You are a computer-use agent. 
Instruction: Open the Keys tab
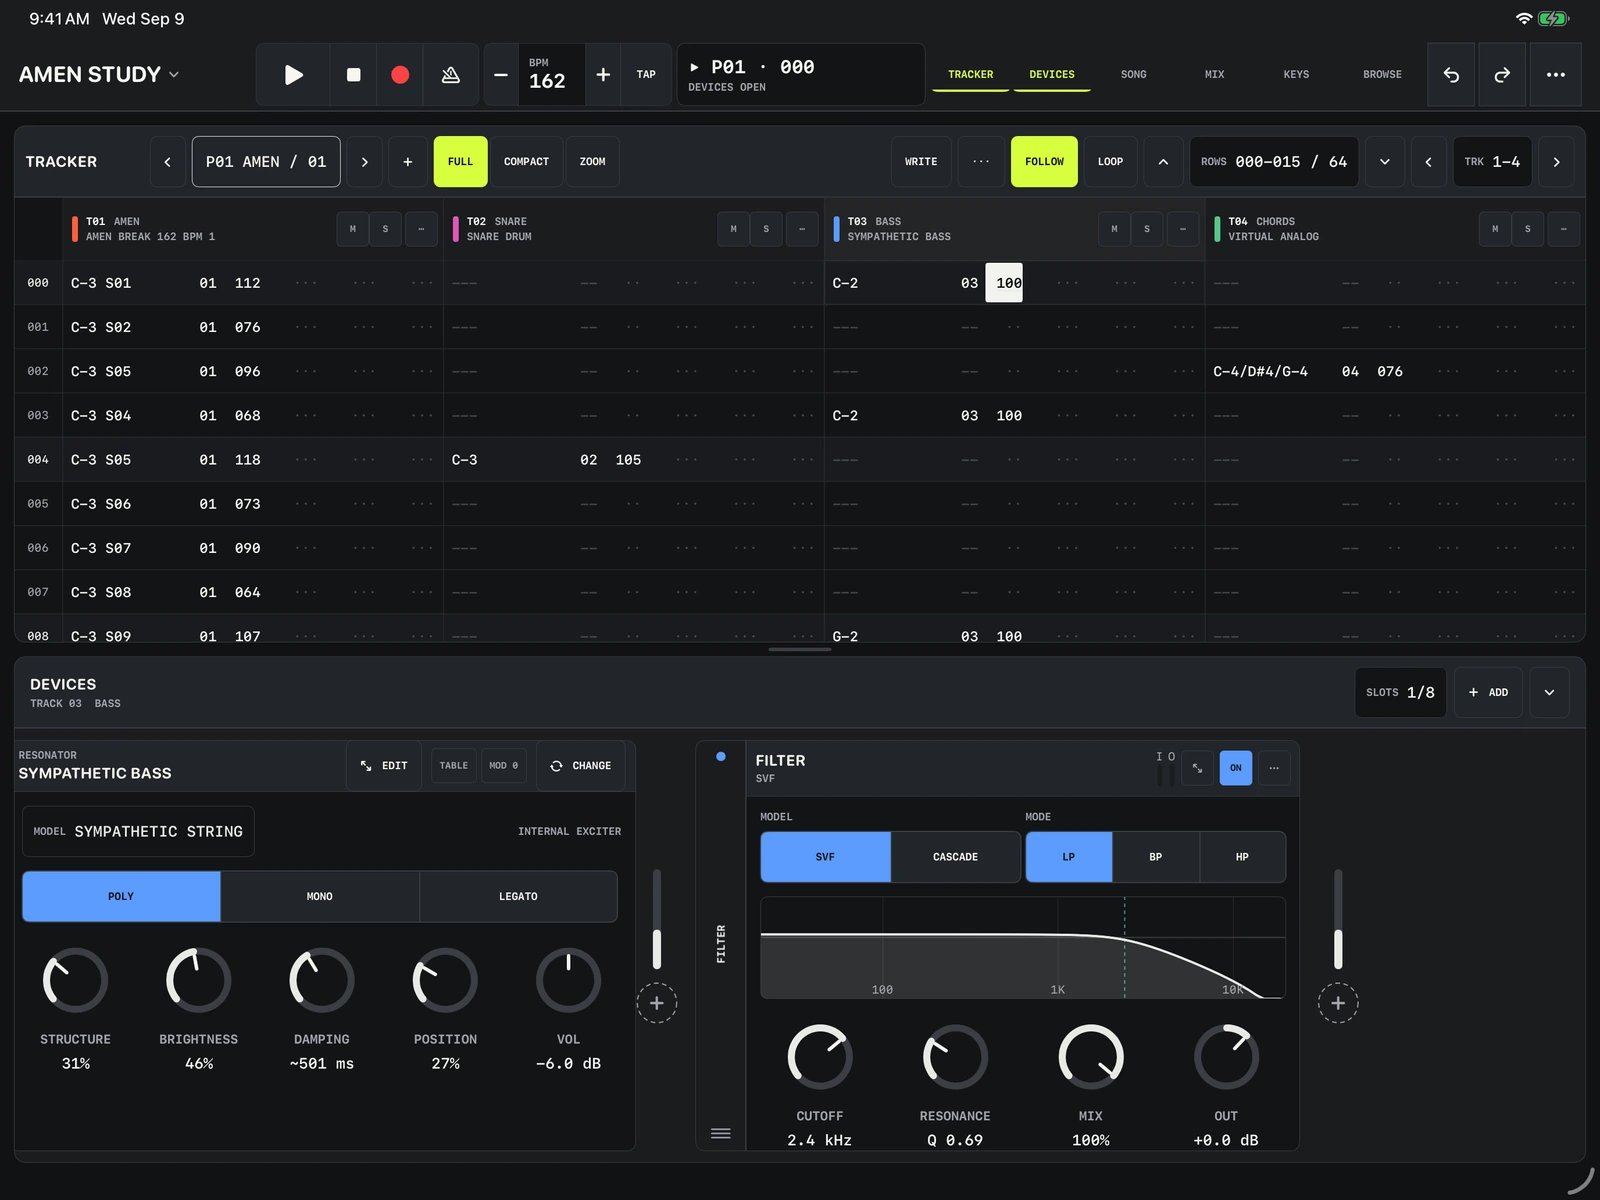point(1296,75)
